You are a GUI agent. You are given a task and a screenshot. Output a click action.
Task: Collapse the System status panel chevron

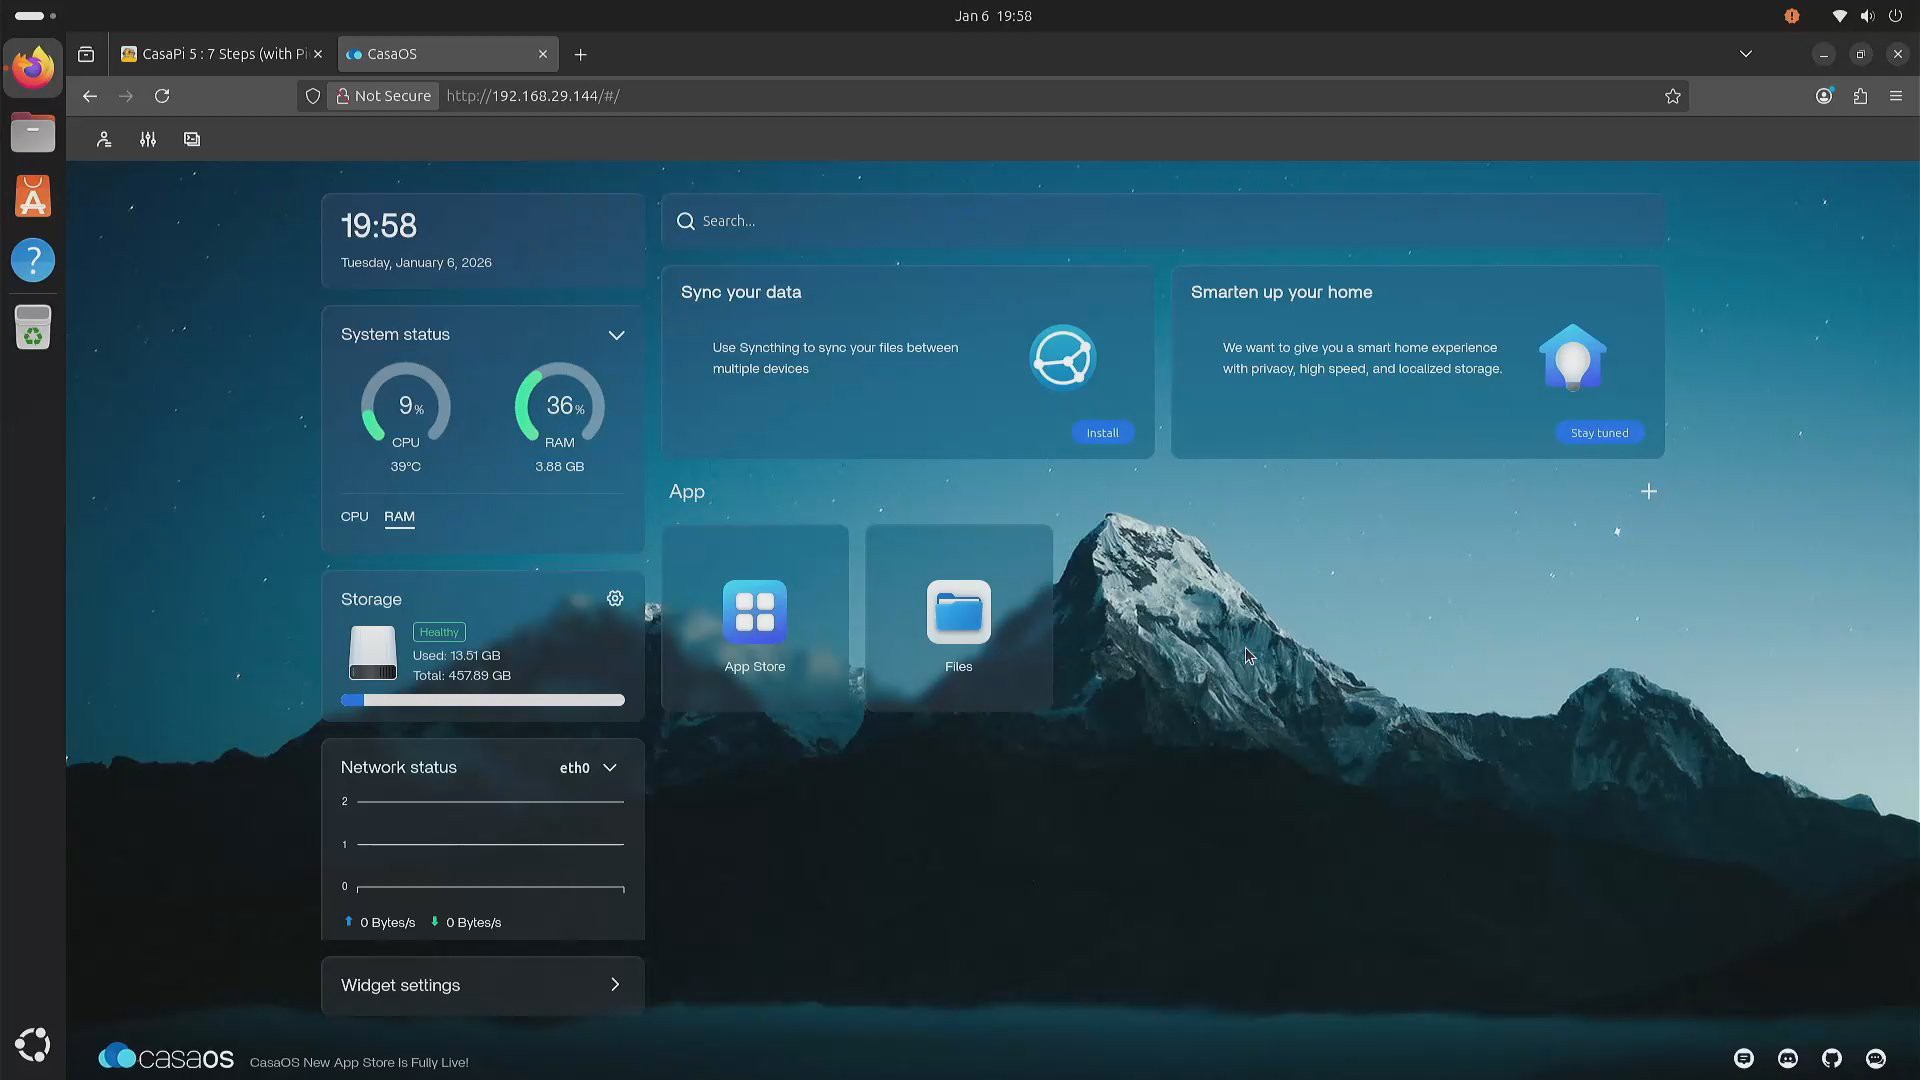616,335
